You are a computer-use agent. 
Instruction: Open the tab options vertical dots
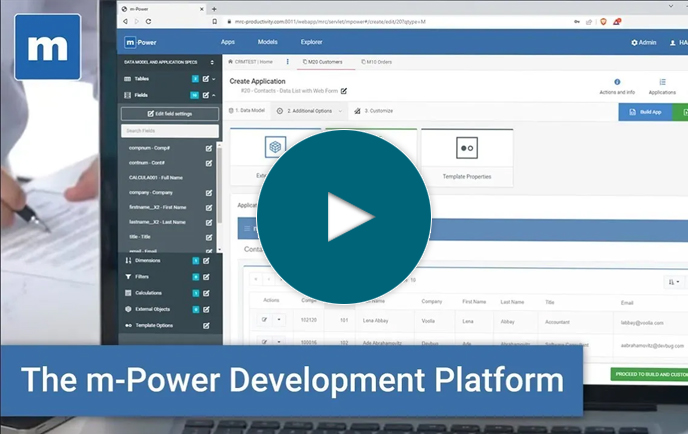tap(287, 62)
